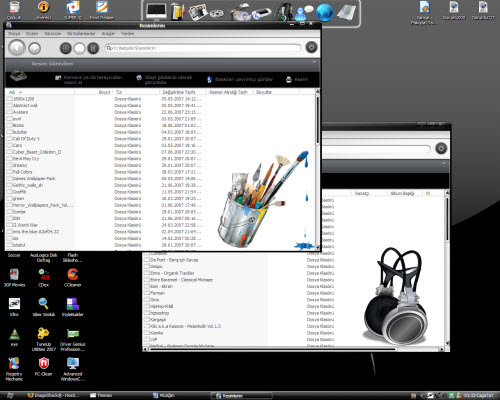Click the Themes button on the taskbar

tap(101, 396)
